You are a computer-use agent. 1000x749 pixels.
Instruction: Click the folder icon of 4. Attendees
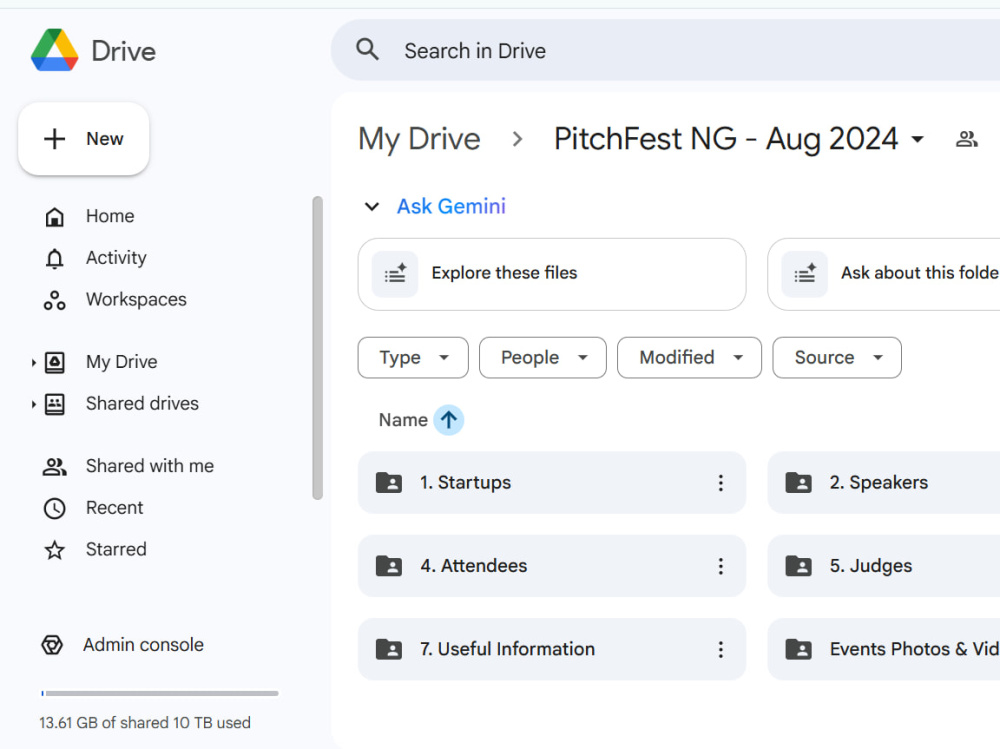(x=389, y=566)
